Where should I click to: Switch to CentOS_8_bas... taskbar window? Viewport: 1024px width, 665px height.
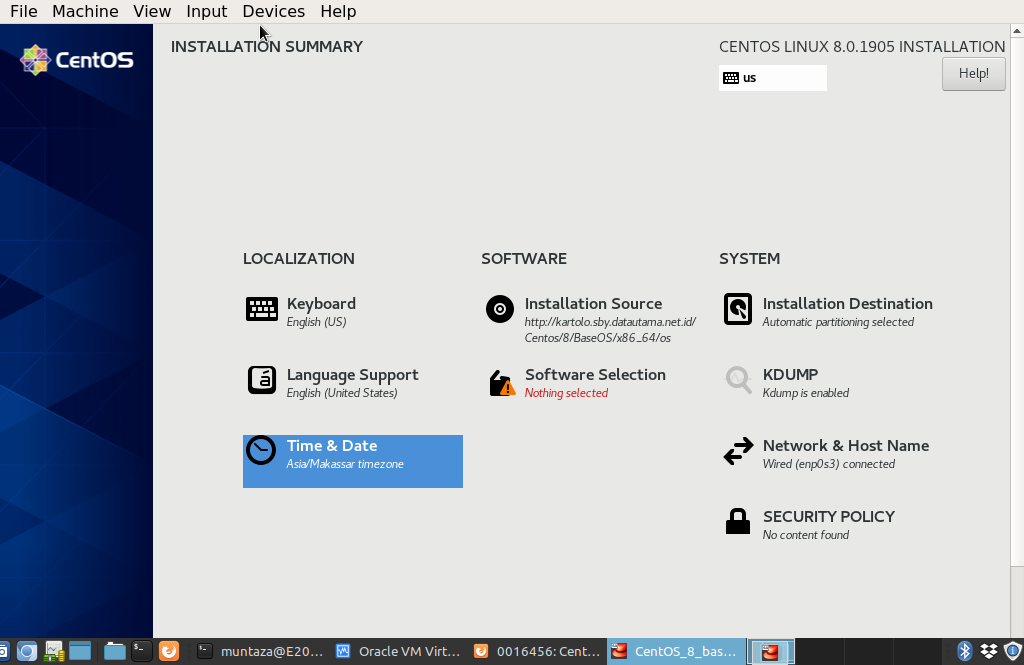[676, 651]
